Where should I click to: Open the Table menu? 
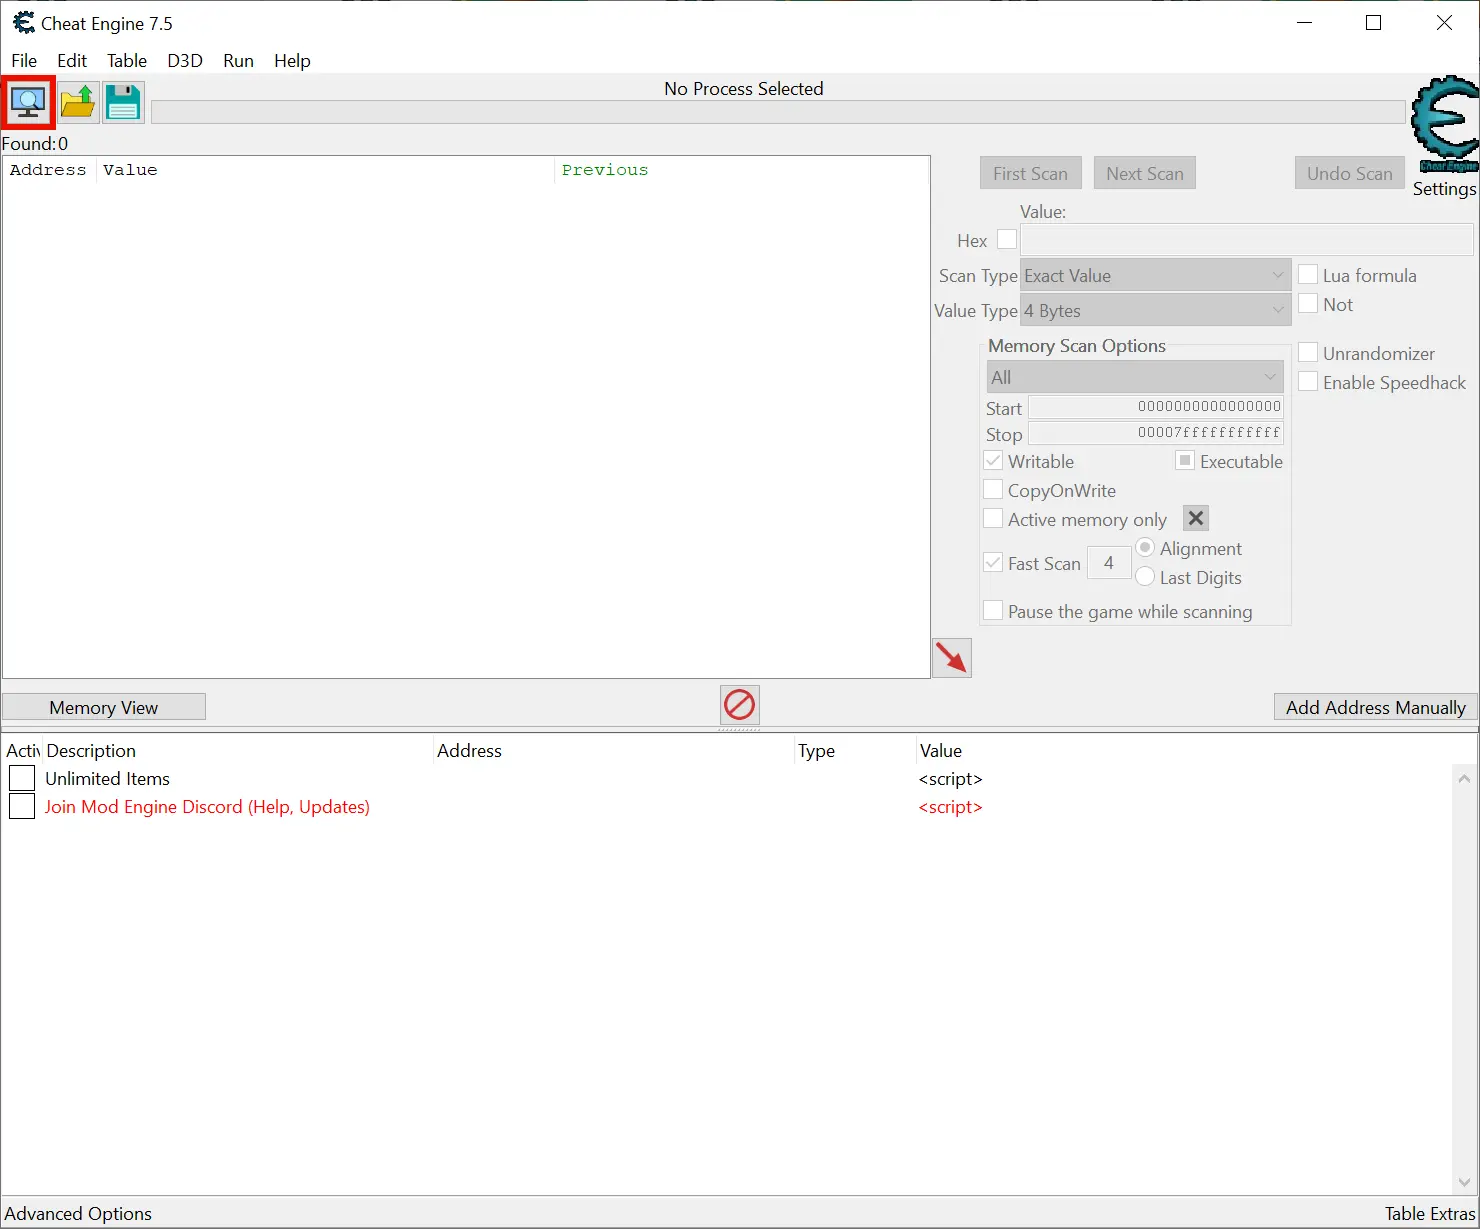127,61
